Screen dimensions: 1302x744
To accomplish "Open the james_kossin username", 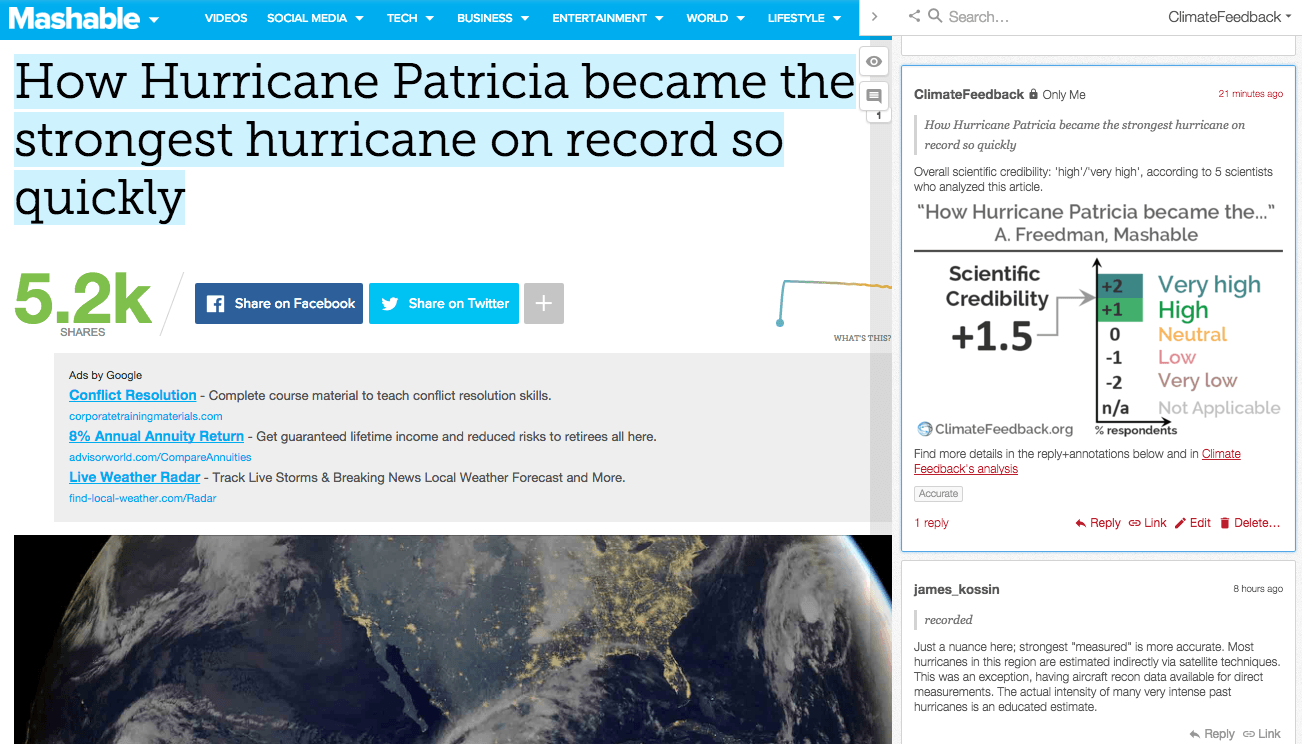I will pos(956,589).
